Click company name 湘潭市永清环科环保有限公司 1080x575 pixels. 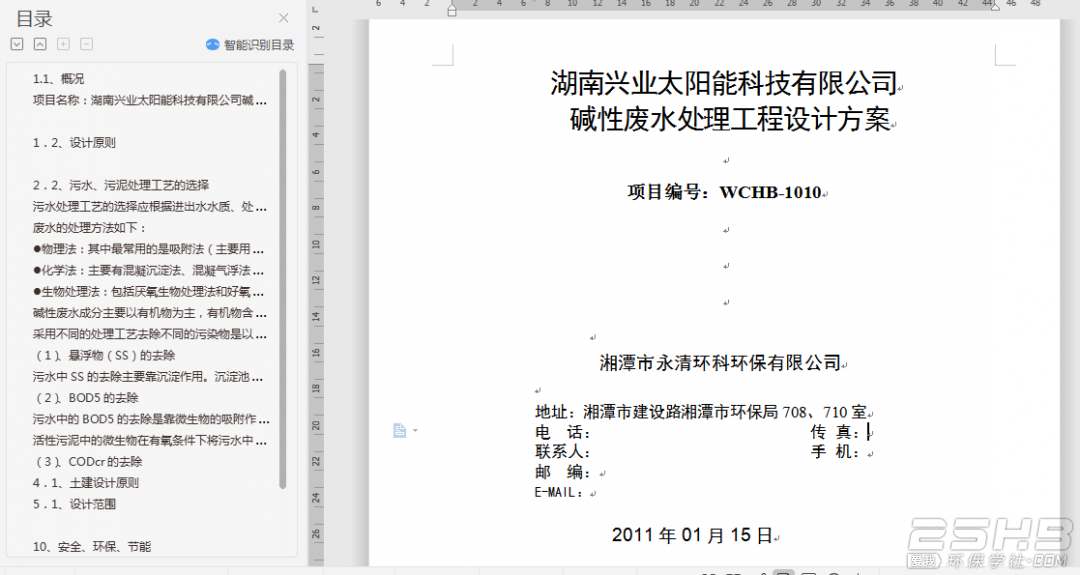720,363
